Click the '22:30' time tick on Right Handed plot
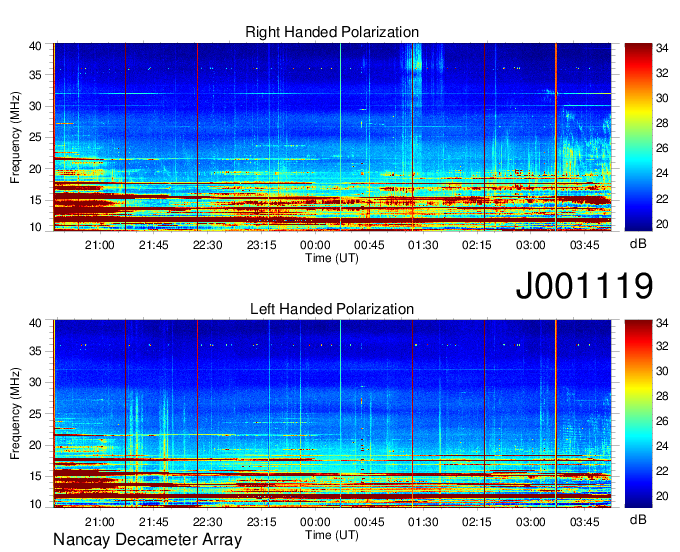Image resolution: width=680 pixels, height=552 pixels. 207,245
